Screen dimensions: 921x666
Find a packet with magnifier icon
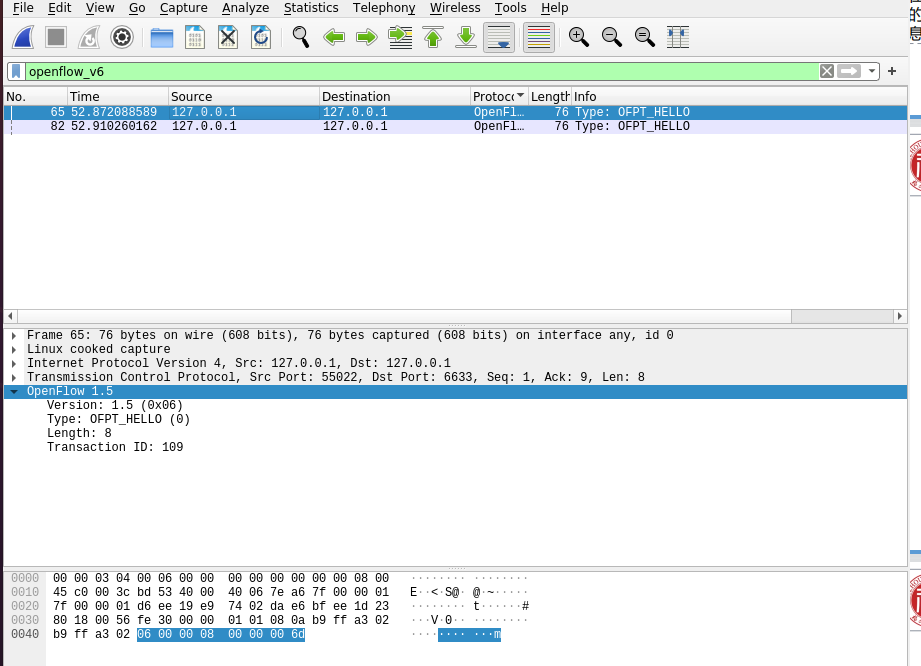(301, 38)
